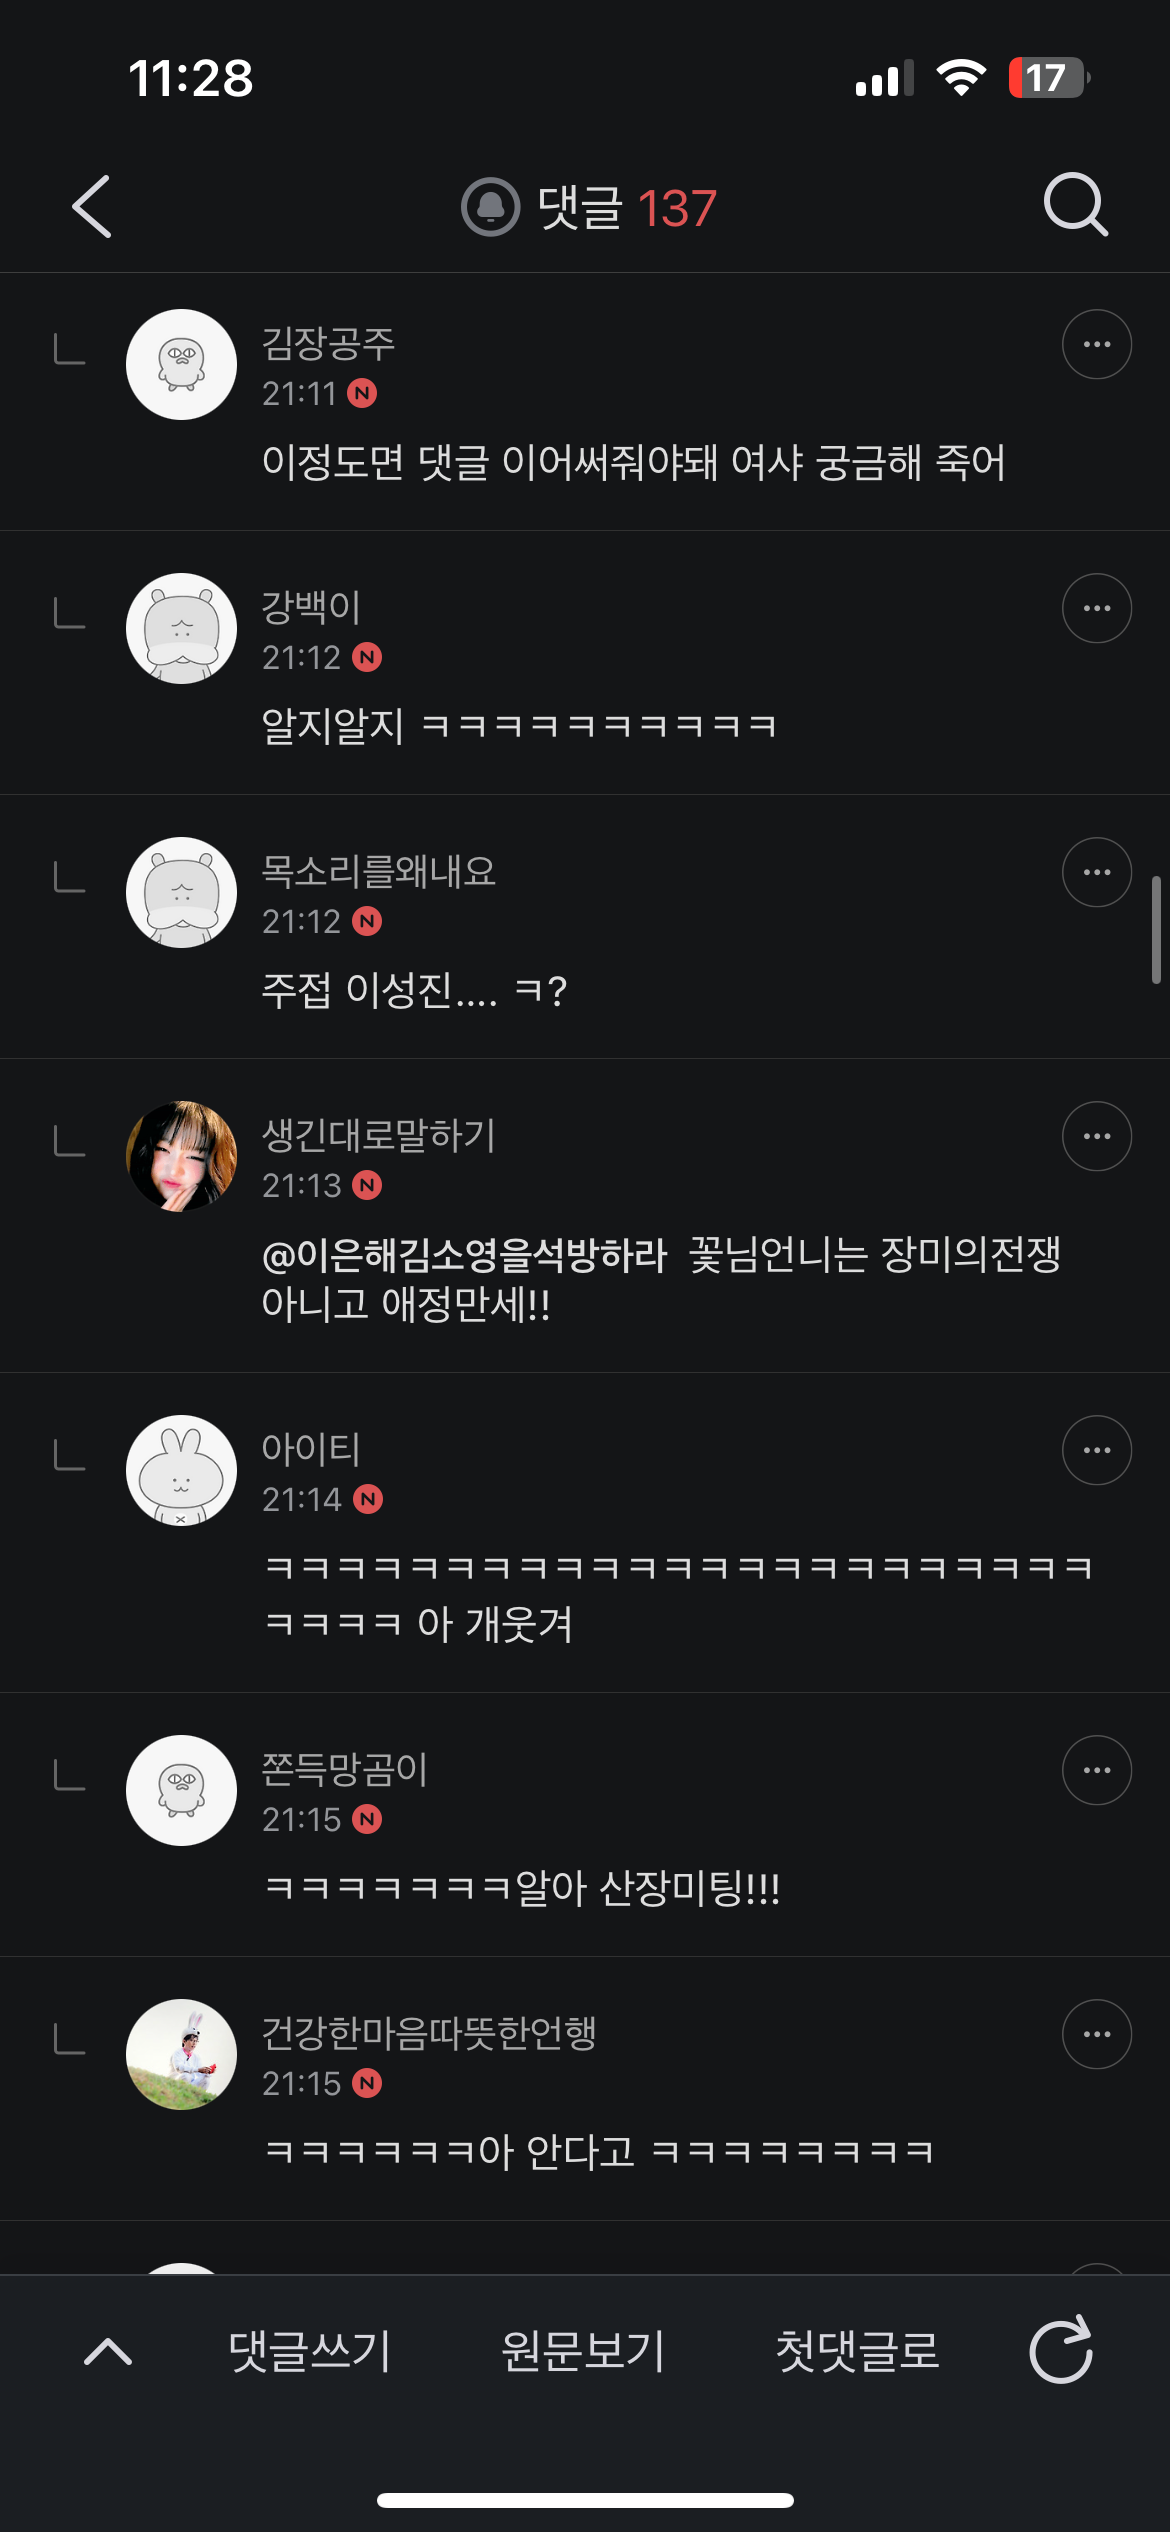Screen dimensions: 1170x2532
Task: Open comment search magnifier icon
Action: point(1075,205)
